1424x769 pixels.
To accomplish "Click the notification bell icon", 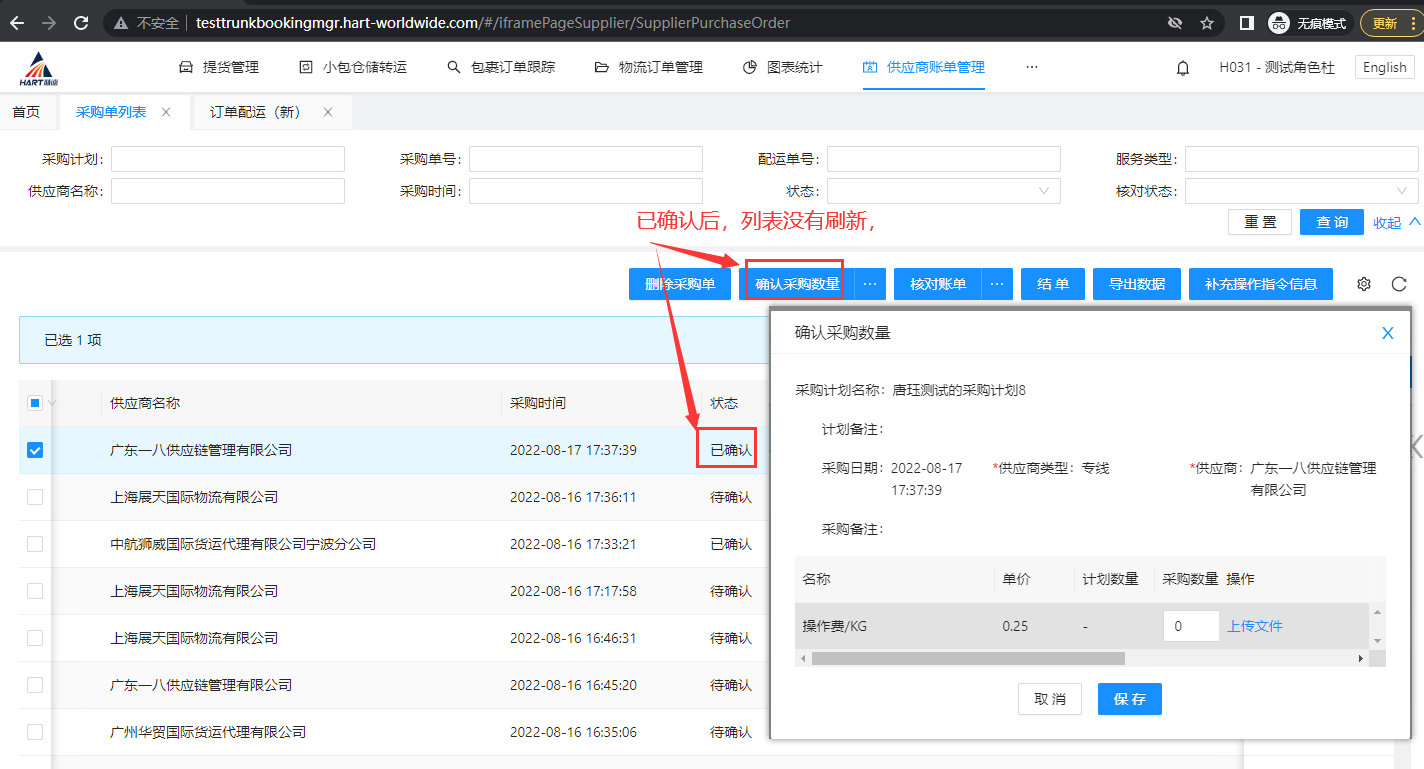I will [1183, 68].
